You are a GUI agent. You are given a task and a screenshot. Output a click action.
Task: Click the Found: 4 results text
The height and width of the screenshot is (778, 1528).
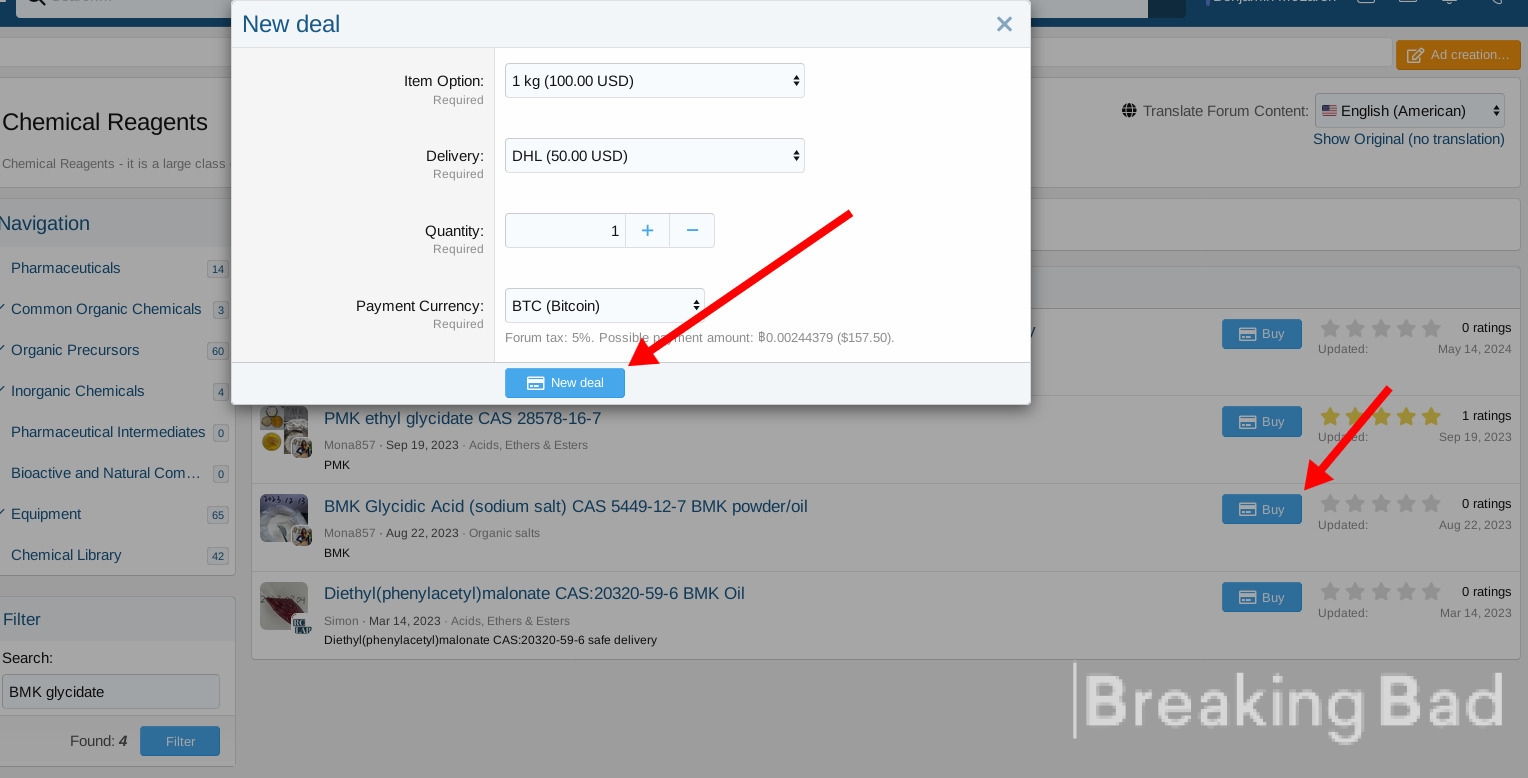tap(98, 741)
